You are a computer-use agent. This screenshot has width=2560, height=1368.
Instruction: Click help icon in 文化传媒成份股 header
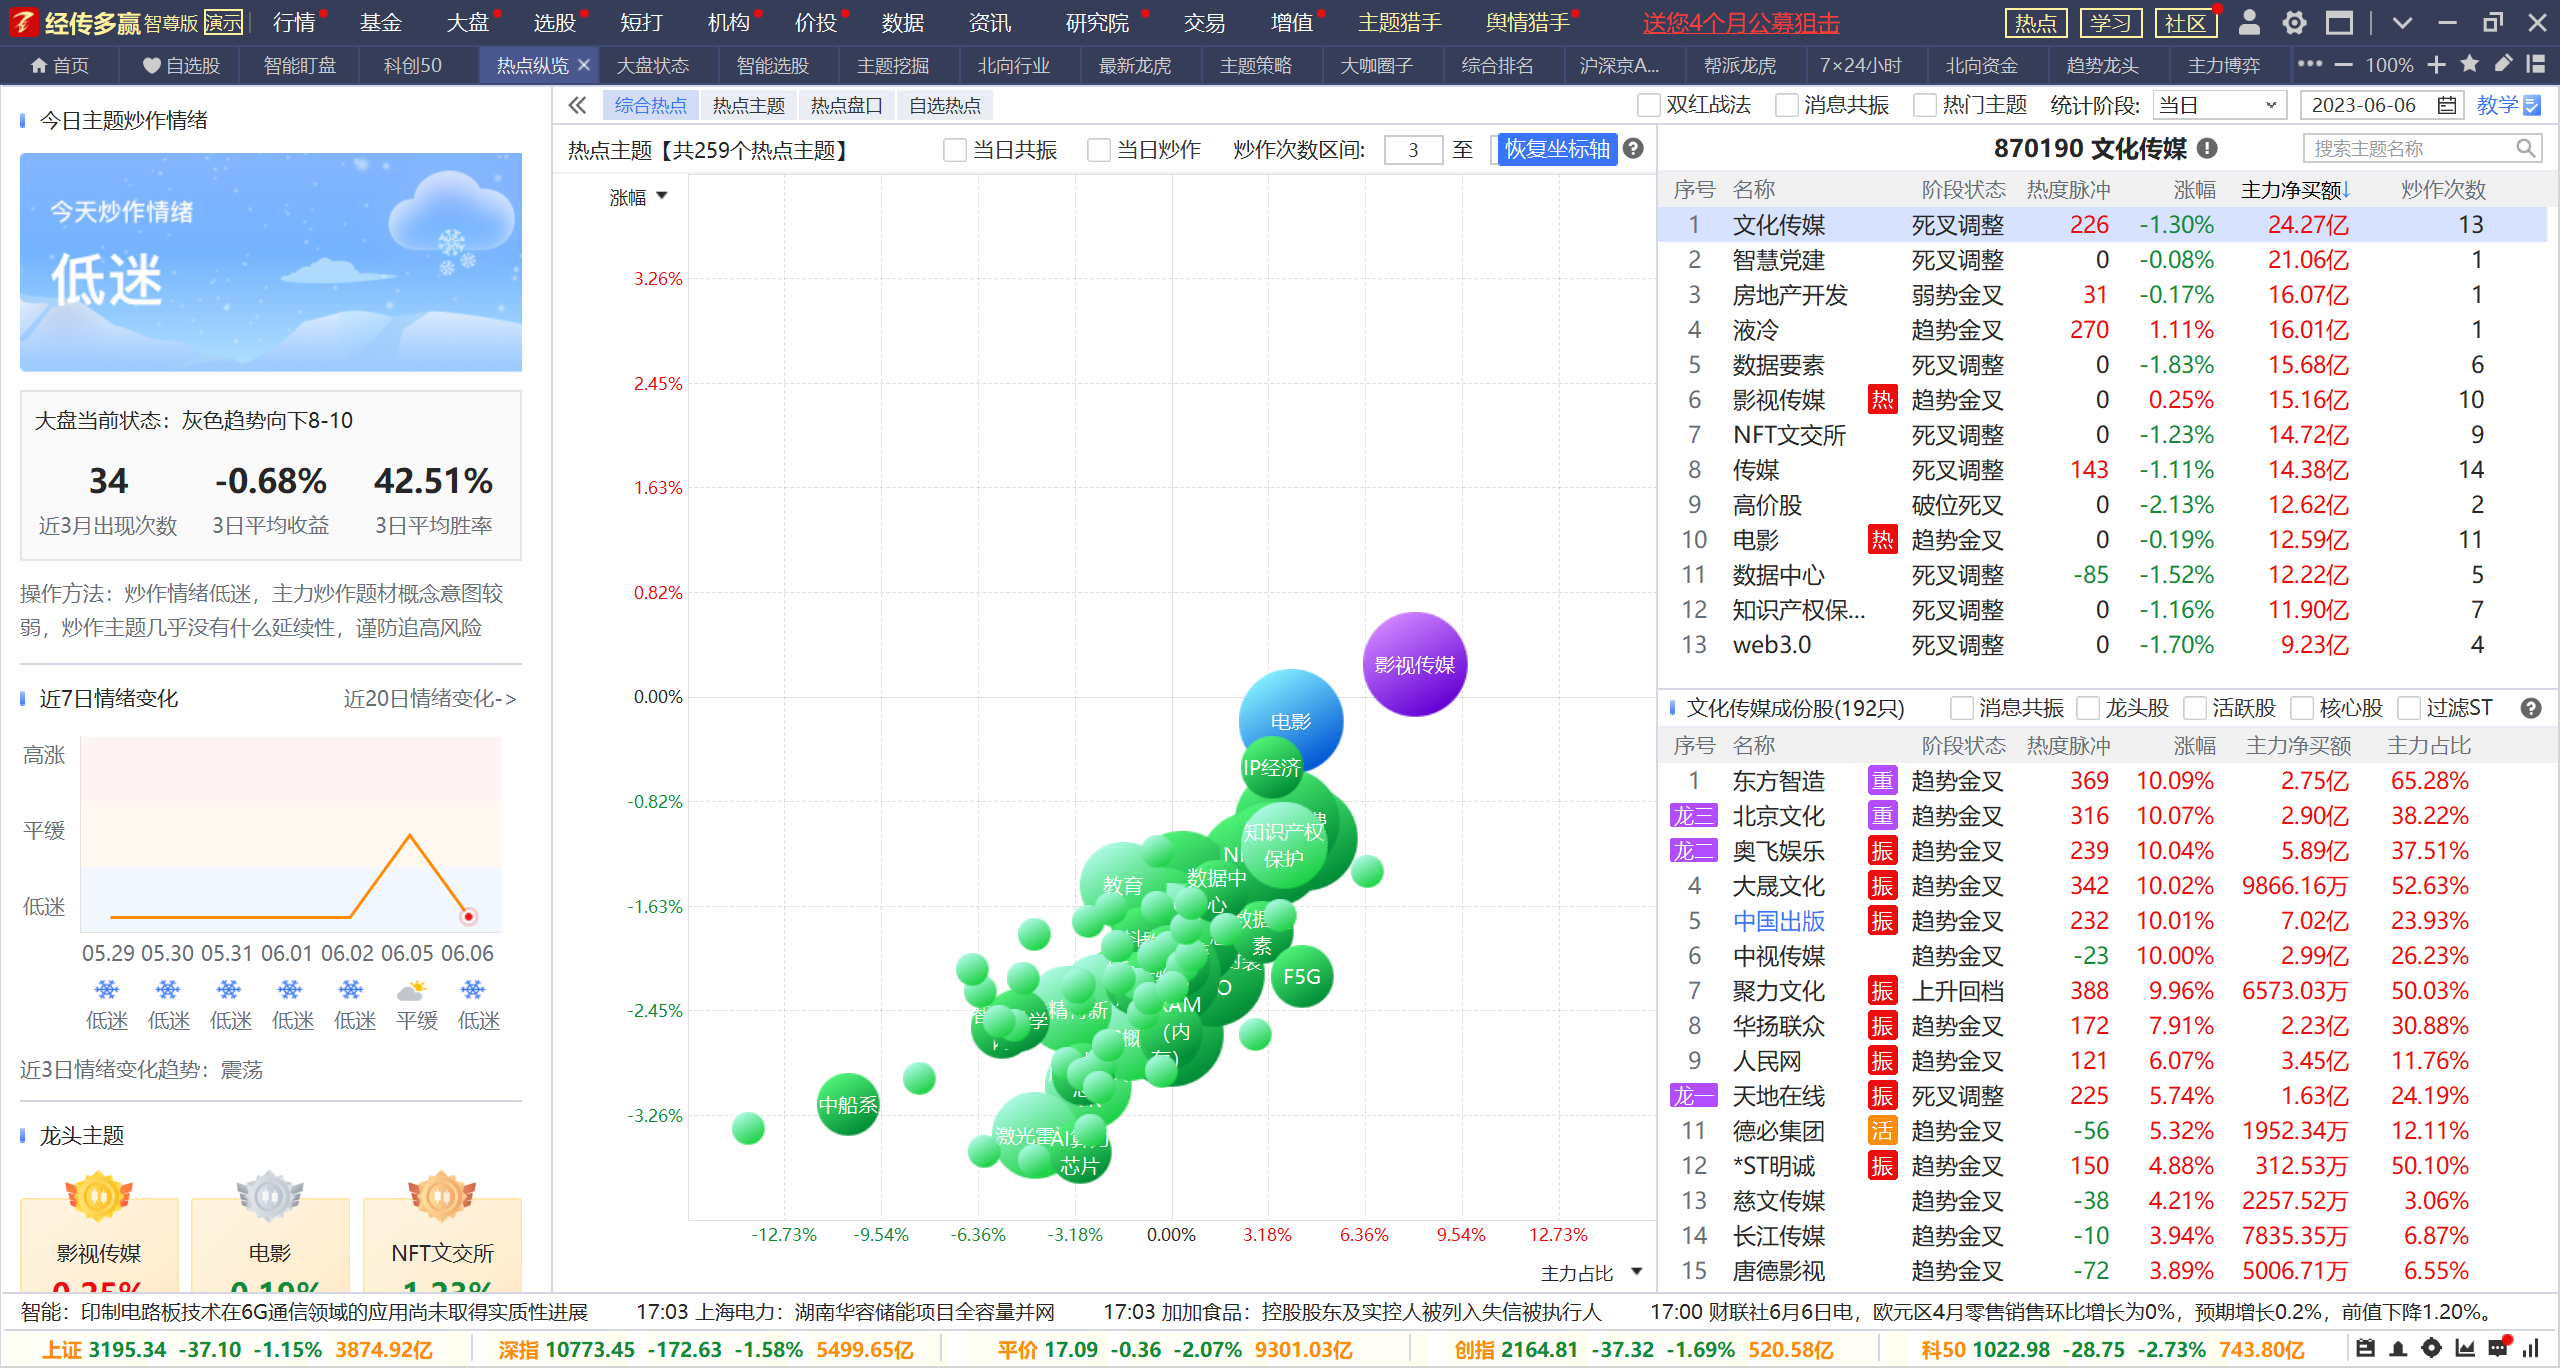pyautogui.click(x=2531, y=708)
